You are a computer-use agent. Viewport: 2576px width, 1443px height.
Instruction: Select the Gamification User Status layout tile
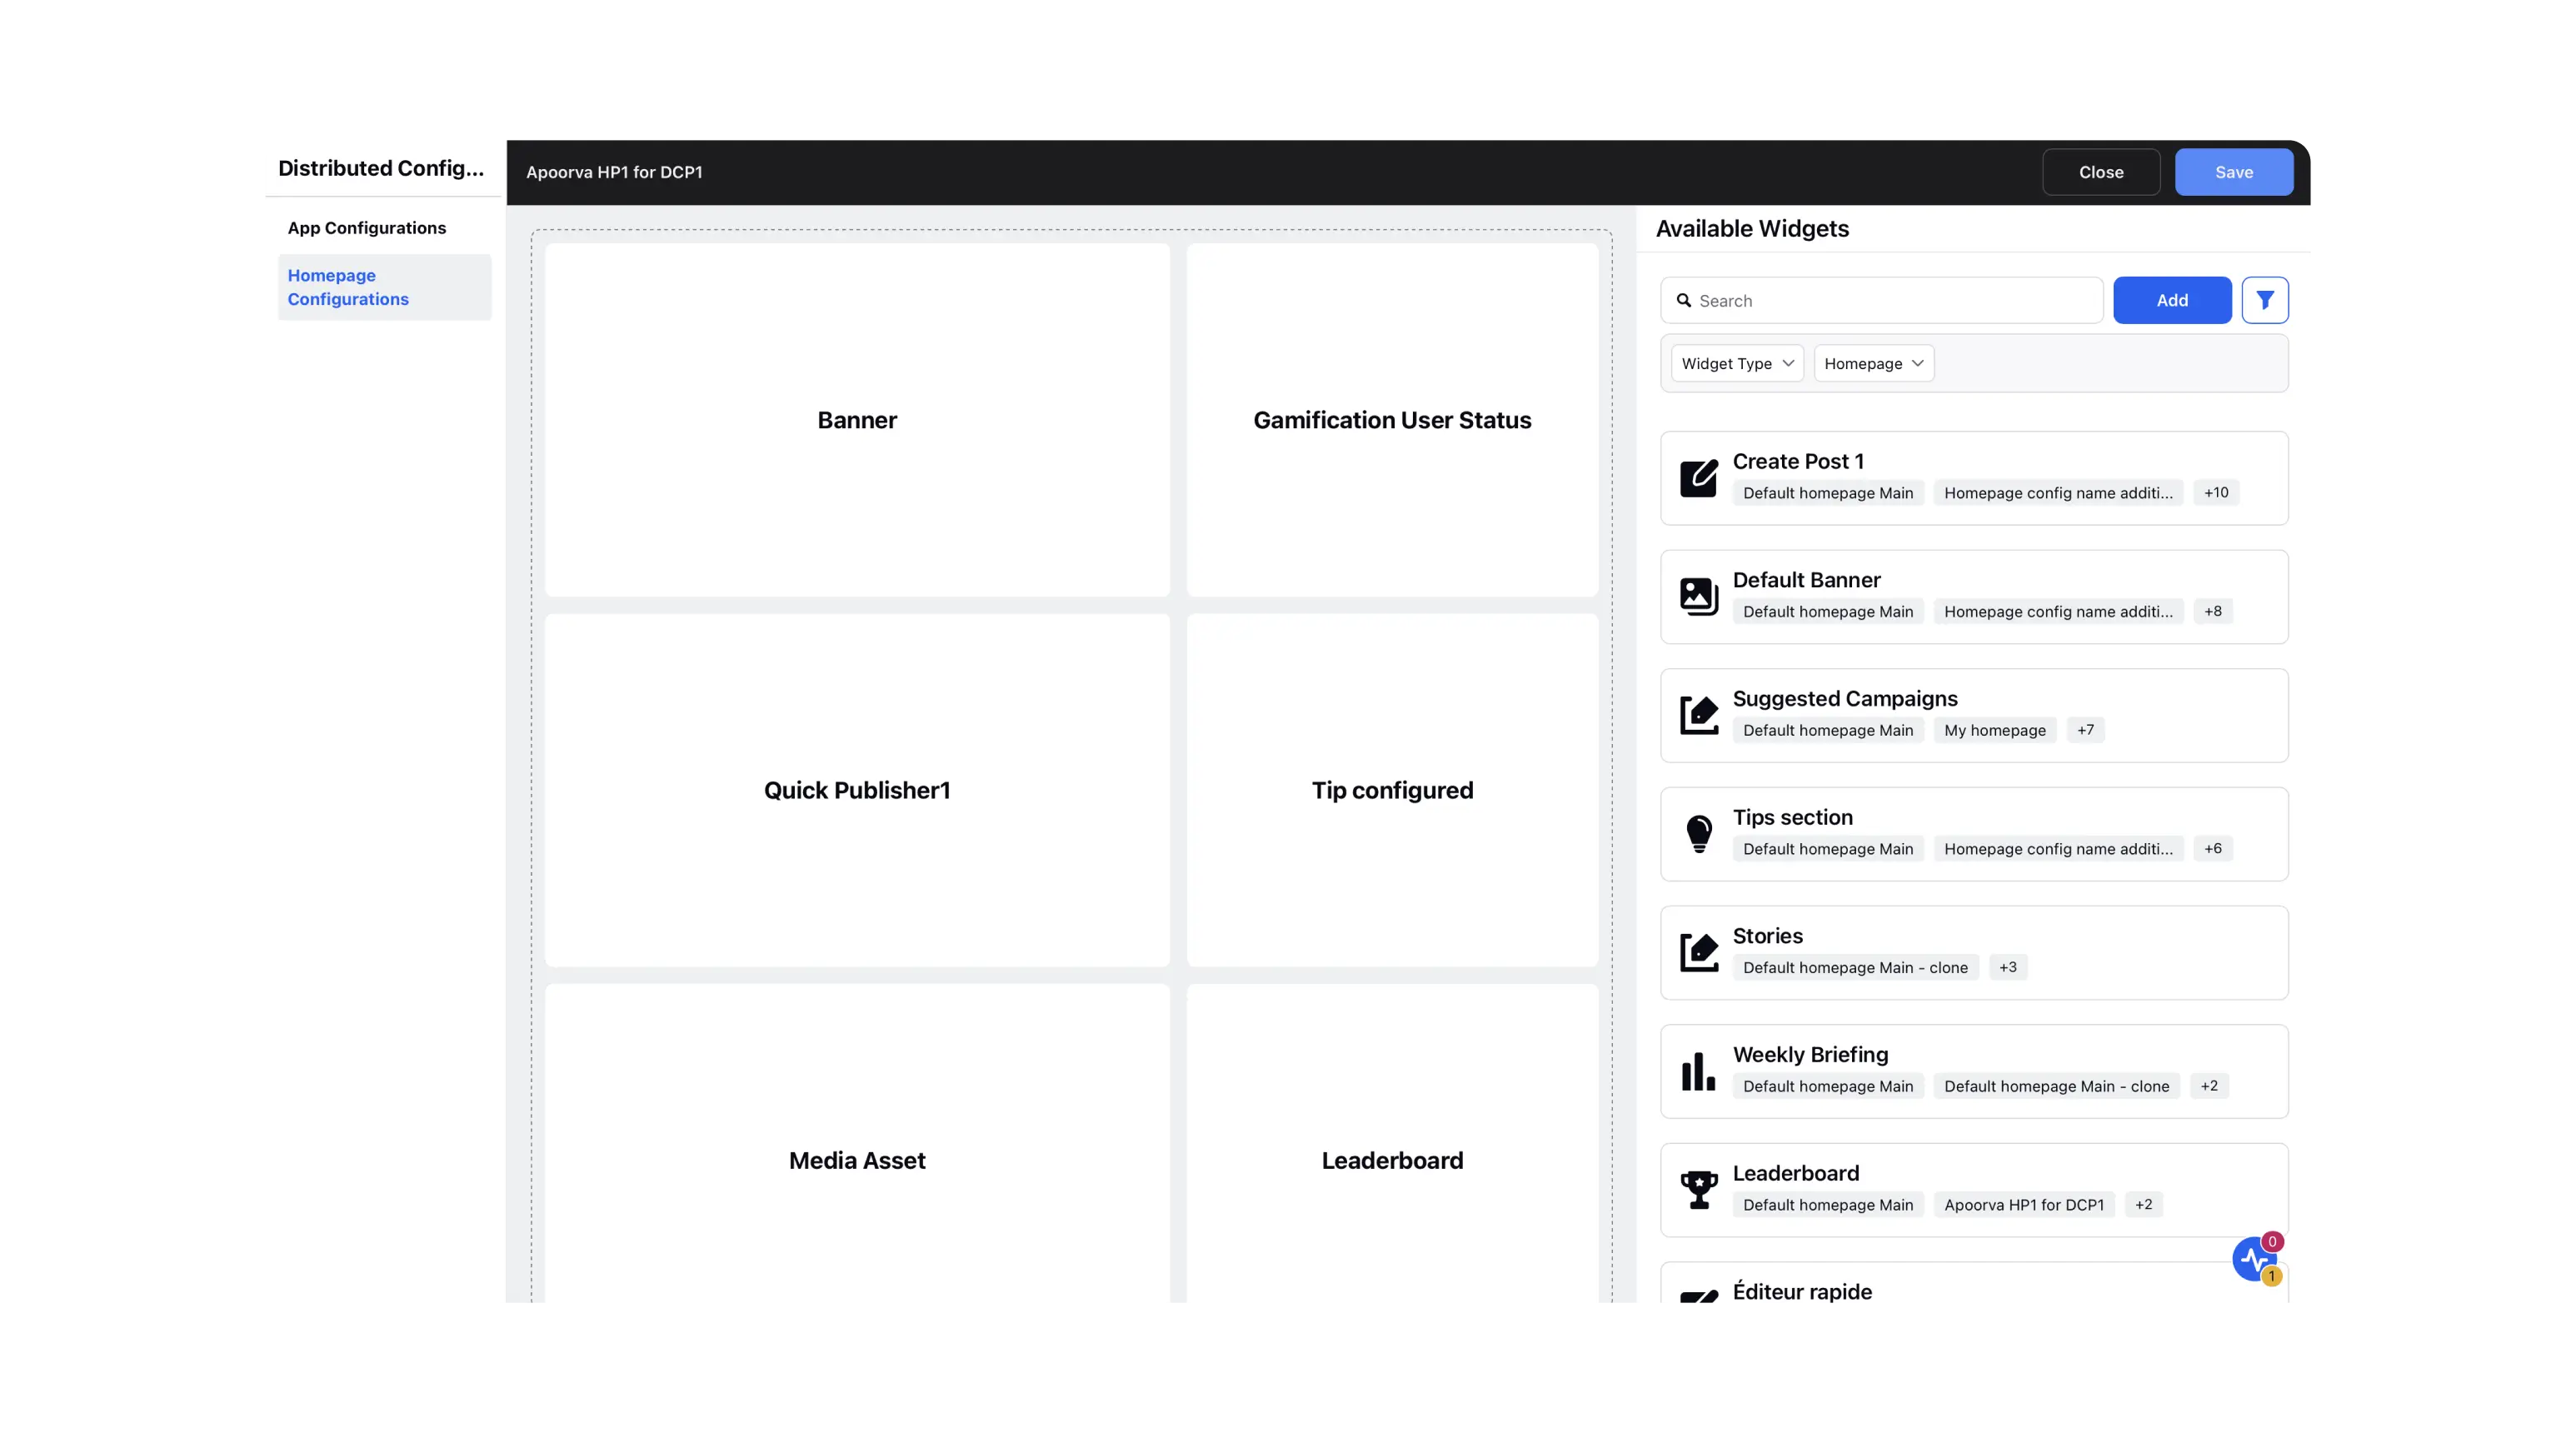[1391, 420]
